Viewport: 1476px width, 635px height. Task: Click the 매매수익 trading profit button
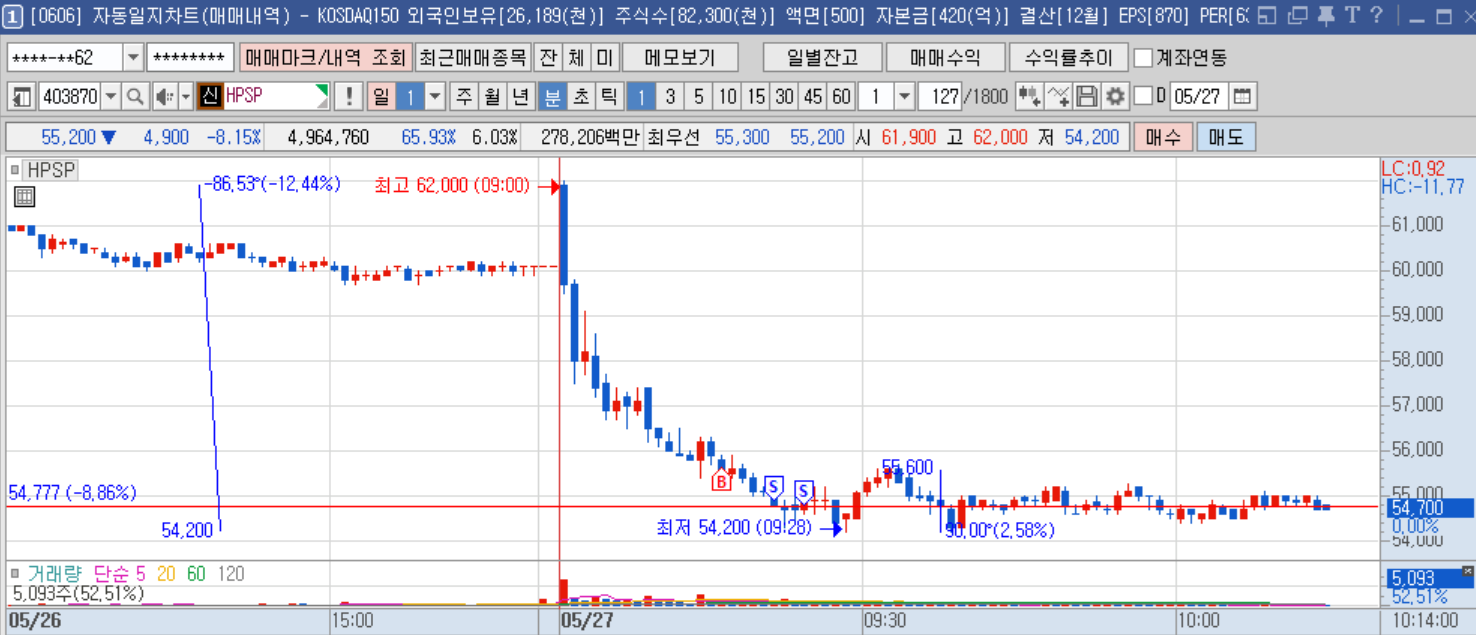point(945,58)
